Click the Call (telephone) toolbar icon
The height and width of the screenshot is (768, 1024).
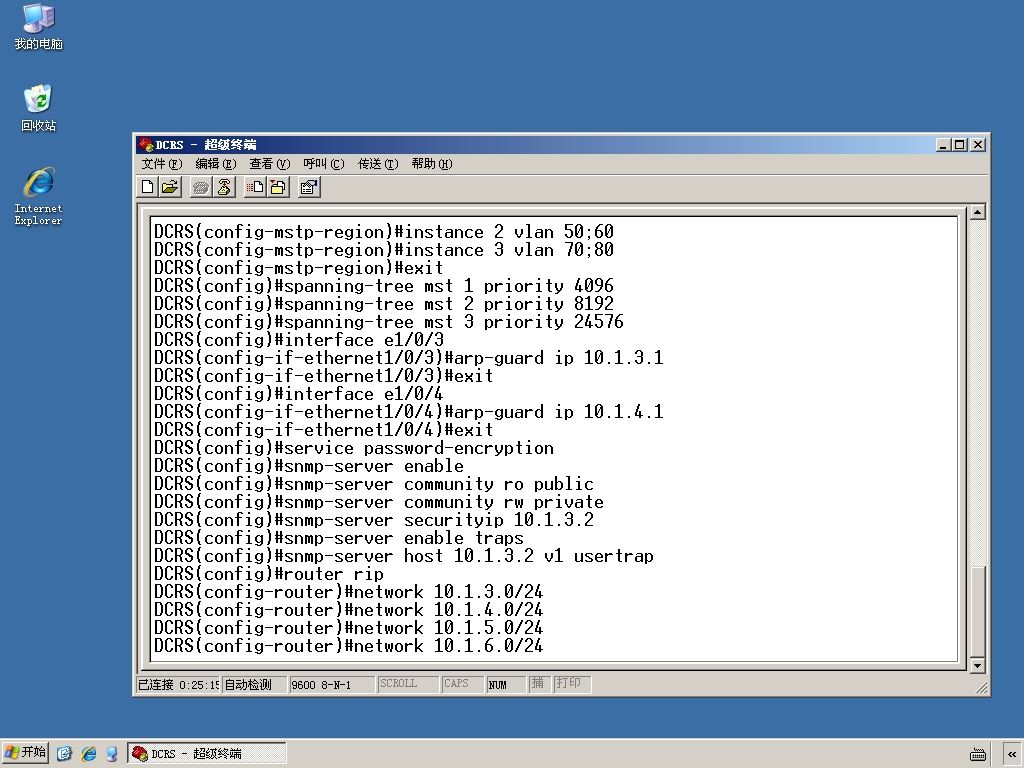(201, 187)
